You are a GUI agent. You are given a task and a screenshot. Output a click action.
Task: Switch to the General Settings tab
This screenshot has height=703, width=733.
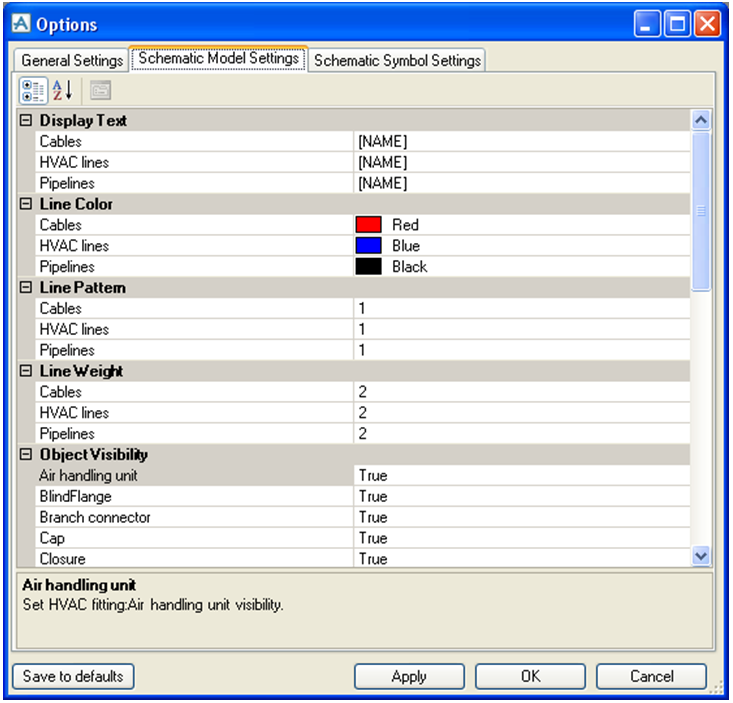(x=72, y=60)
